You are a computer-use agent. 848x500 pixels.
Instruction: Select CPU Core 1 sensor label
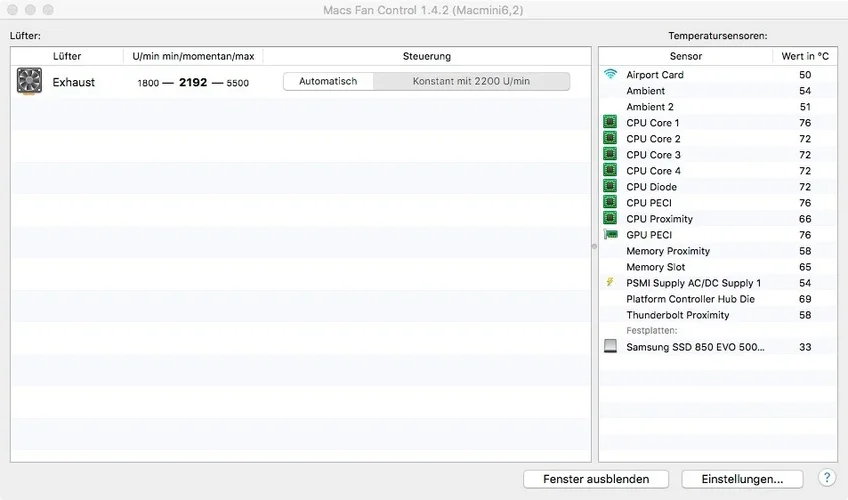pos(653,123)
